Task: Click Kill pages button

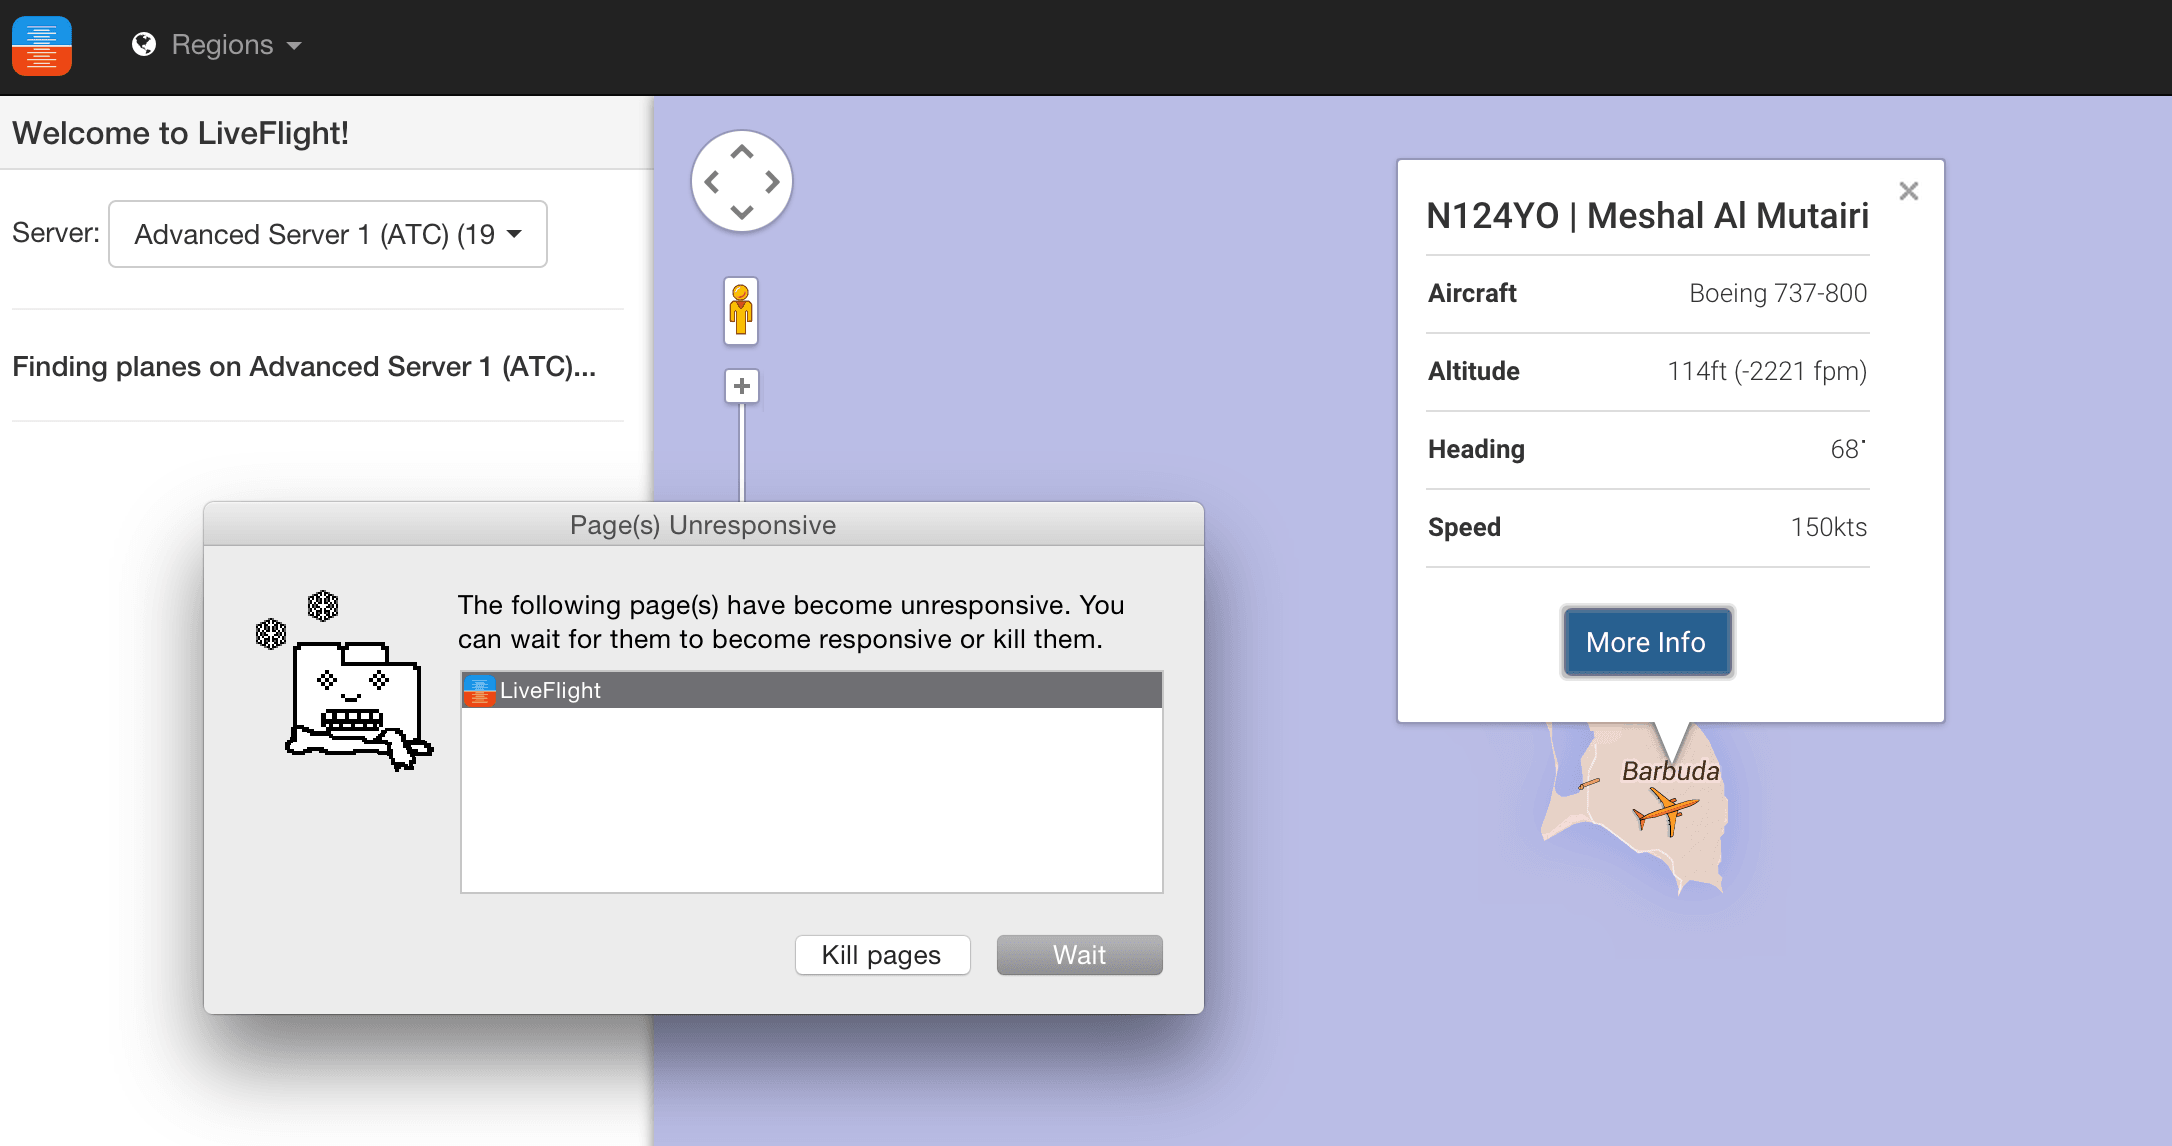Action: click(882, 955)
